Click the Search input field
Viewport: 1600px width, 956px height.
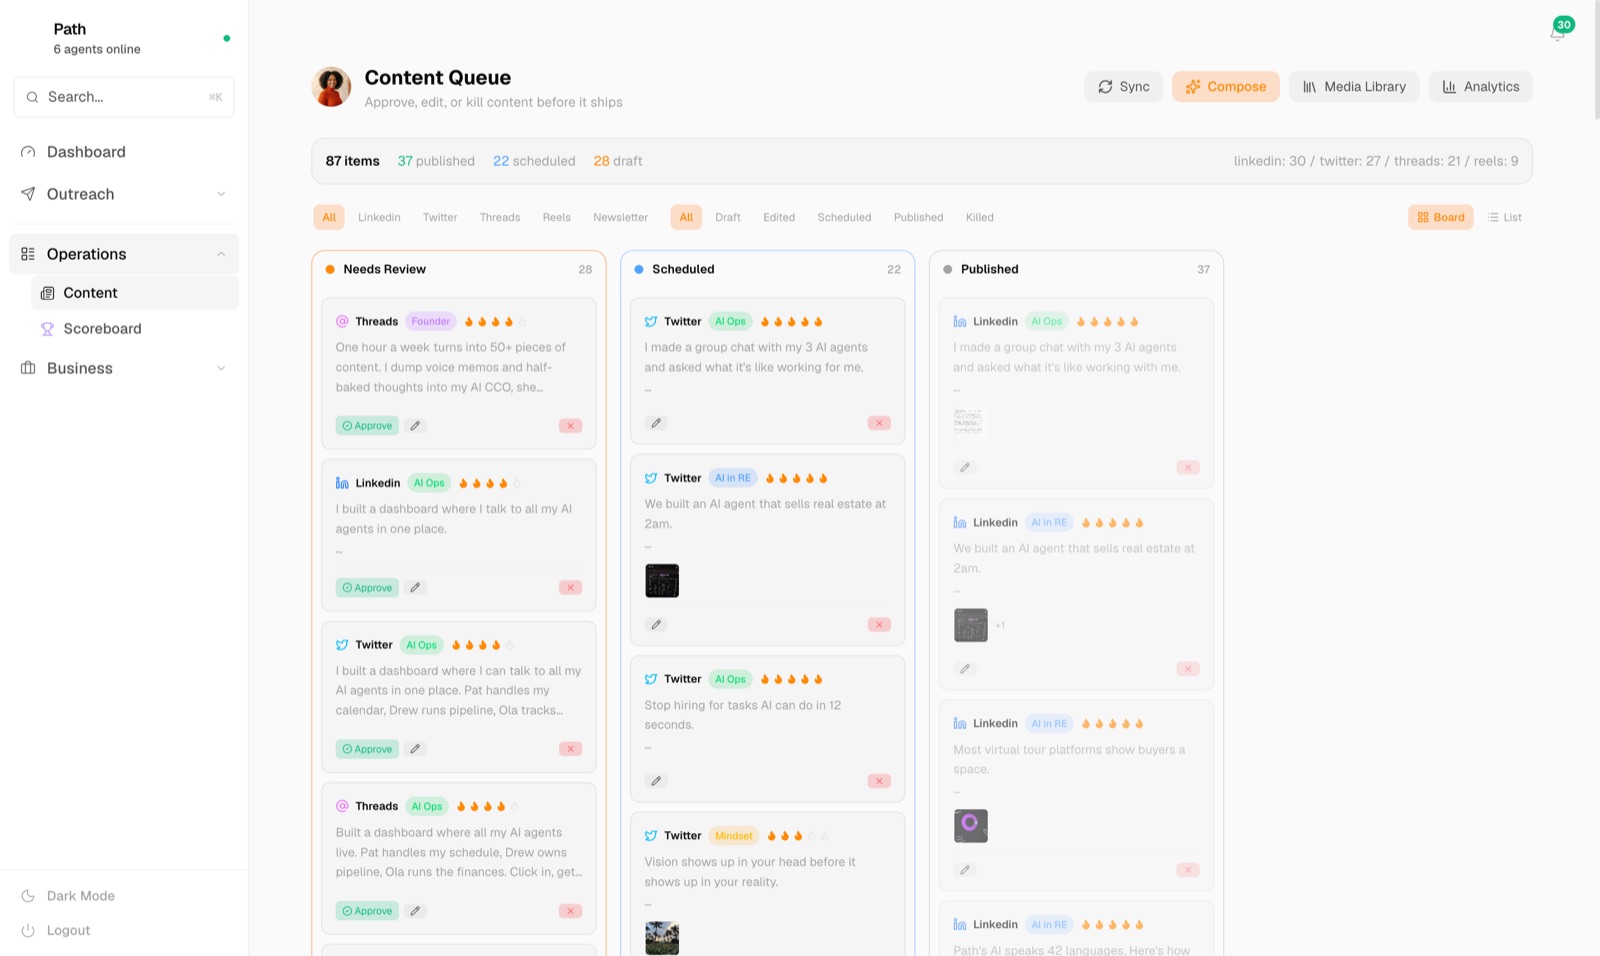click(x=124, y=97)
